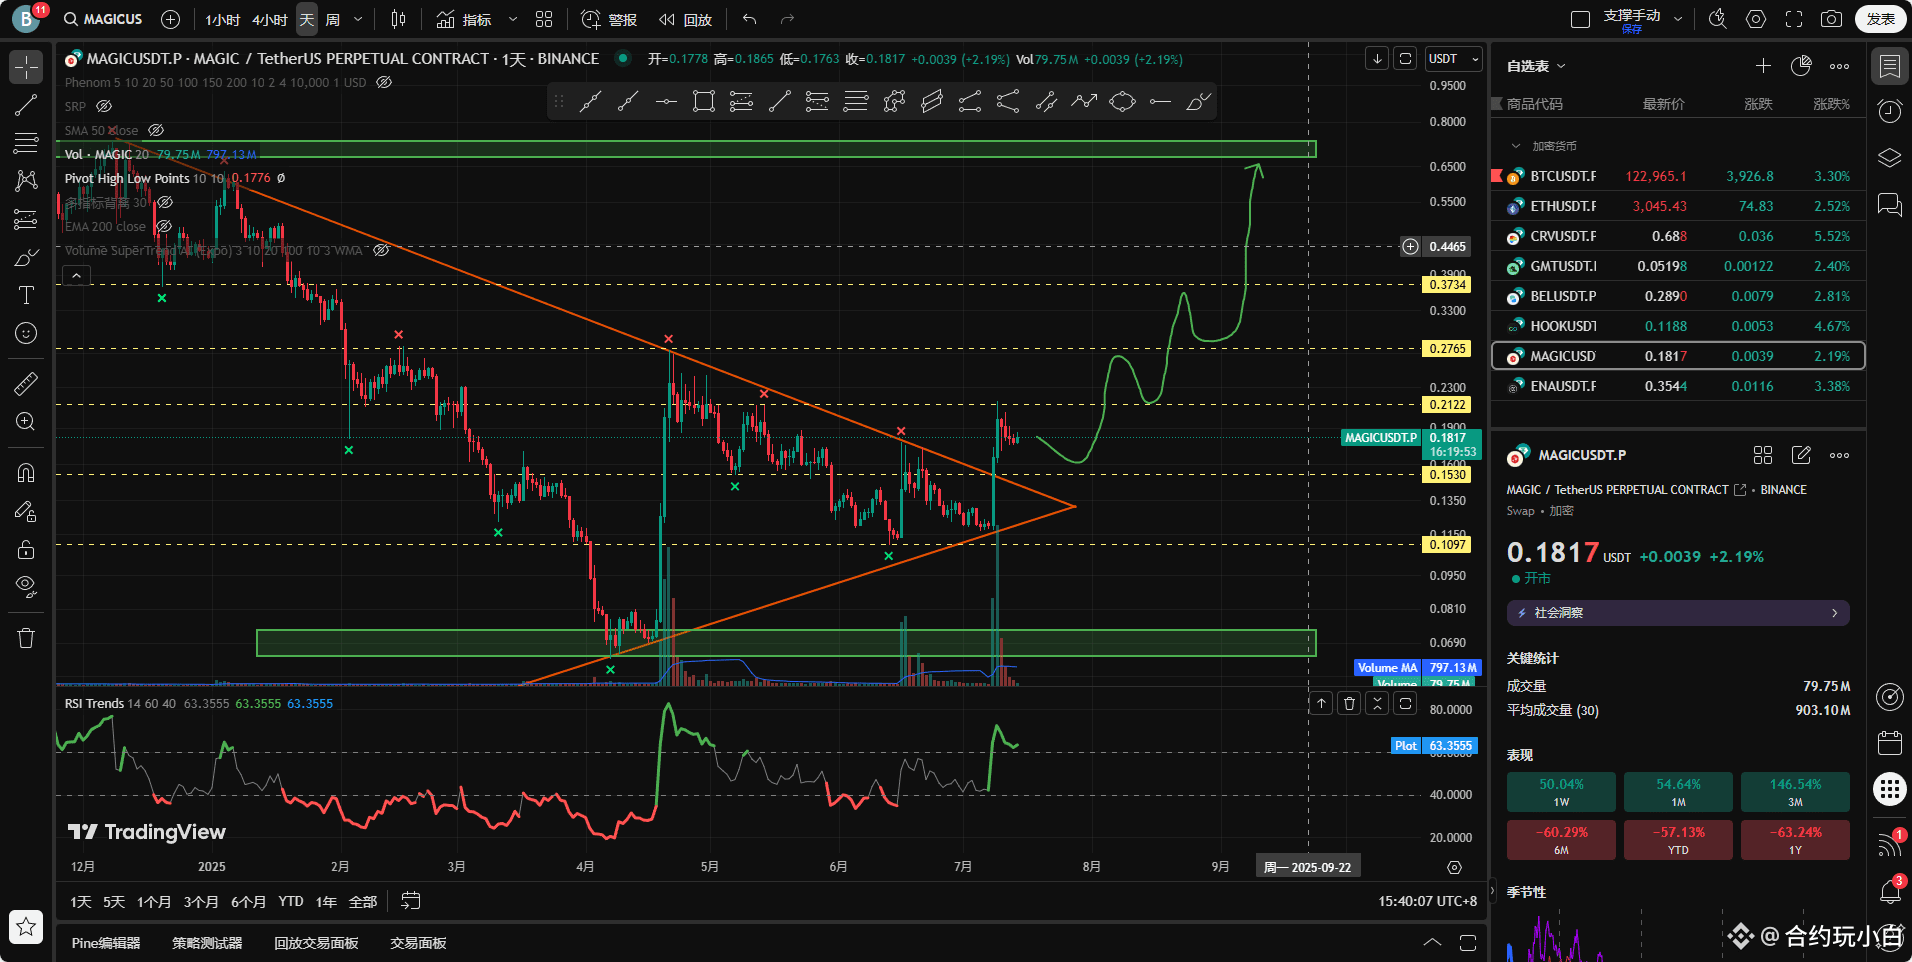Click the trash icon to remove drawings
The image size is (1912, 962).
click(x=26, y=638)
